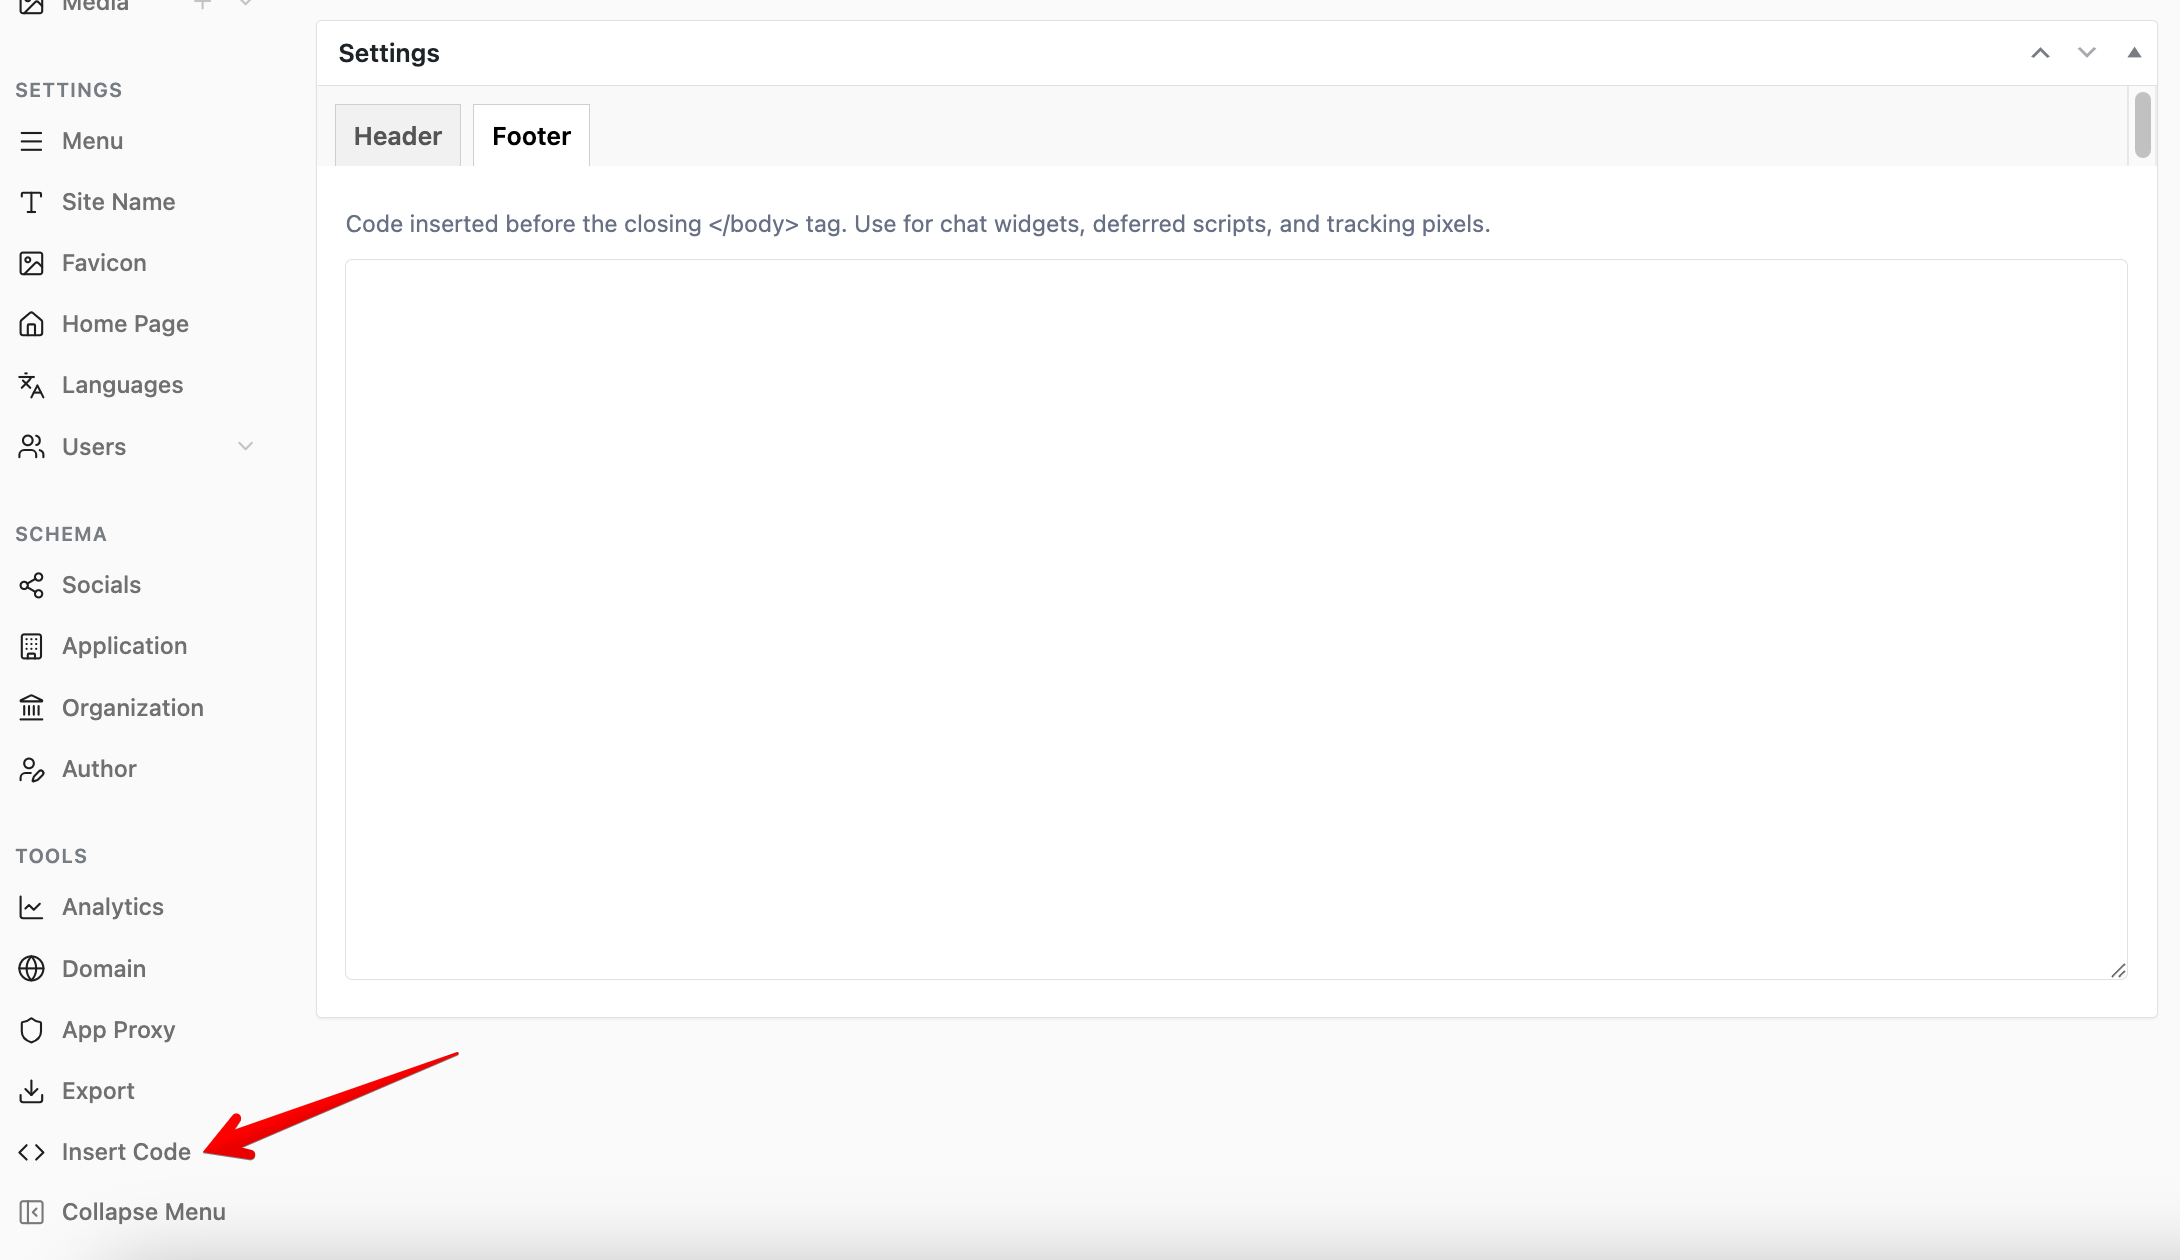Click the App Proxy shield icon
2180x1260 pixels.
pyautogui.click(x=31, y=1030)
